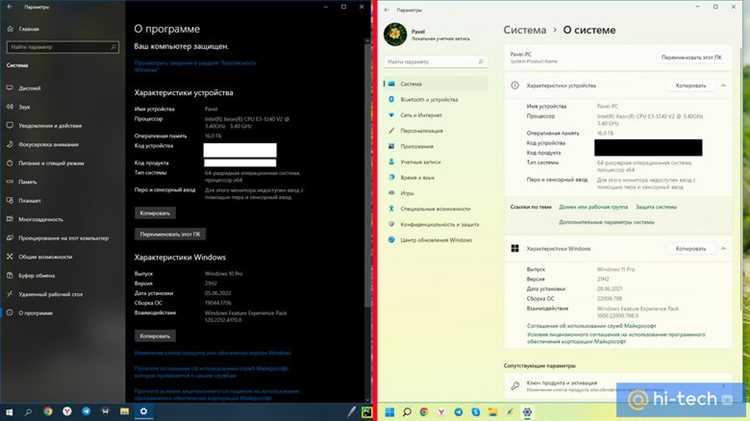The width and height of the screenshot is (750, 421).
Task: Open Сеть и Интернет in light sidebar
Action: [420, 115]
